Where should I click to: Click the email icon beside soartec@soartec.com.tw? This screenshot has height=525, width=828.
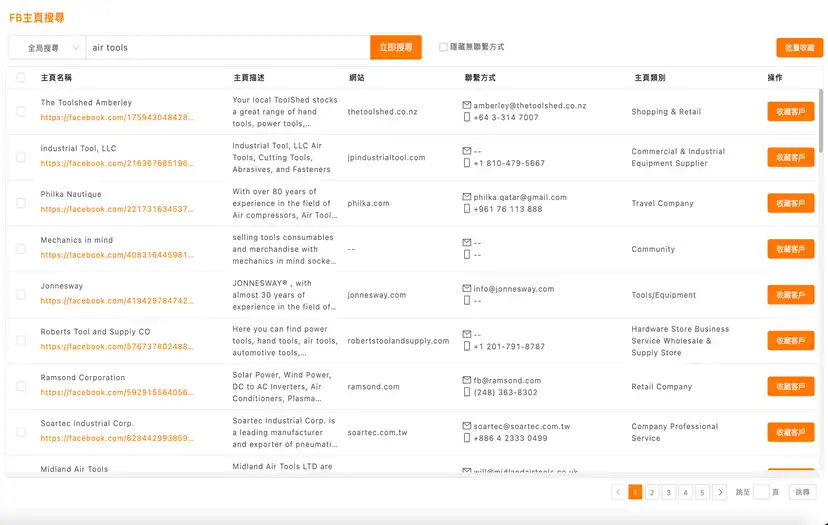click(467, 426)
